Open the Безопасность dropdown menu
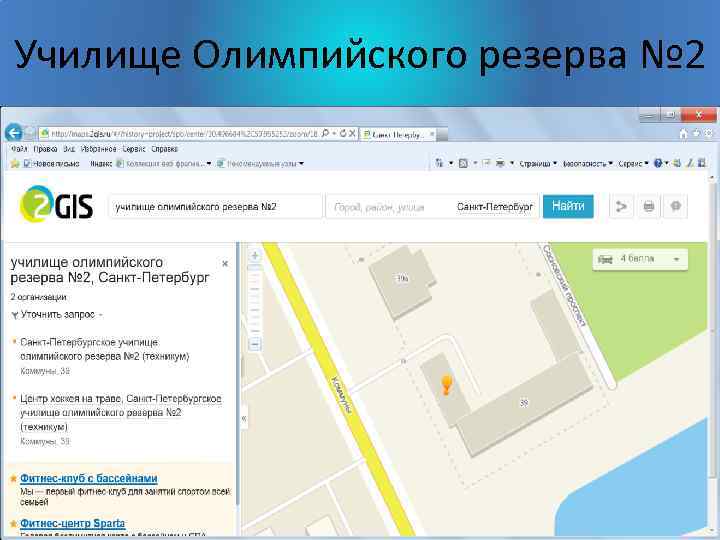 pyautogui.click(x=588, y=163)
